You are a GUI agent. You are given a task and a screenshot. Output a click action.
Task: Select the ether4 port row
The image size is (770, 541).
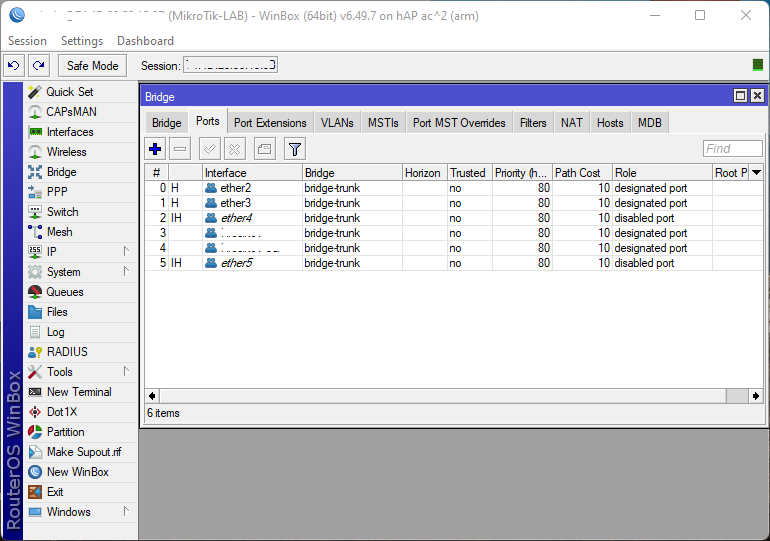coord(454,218)
